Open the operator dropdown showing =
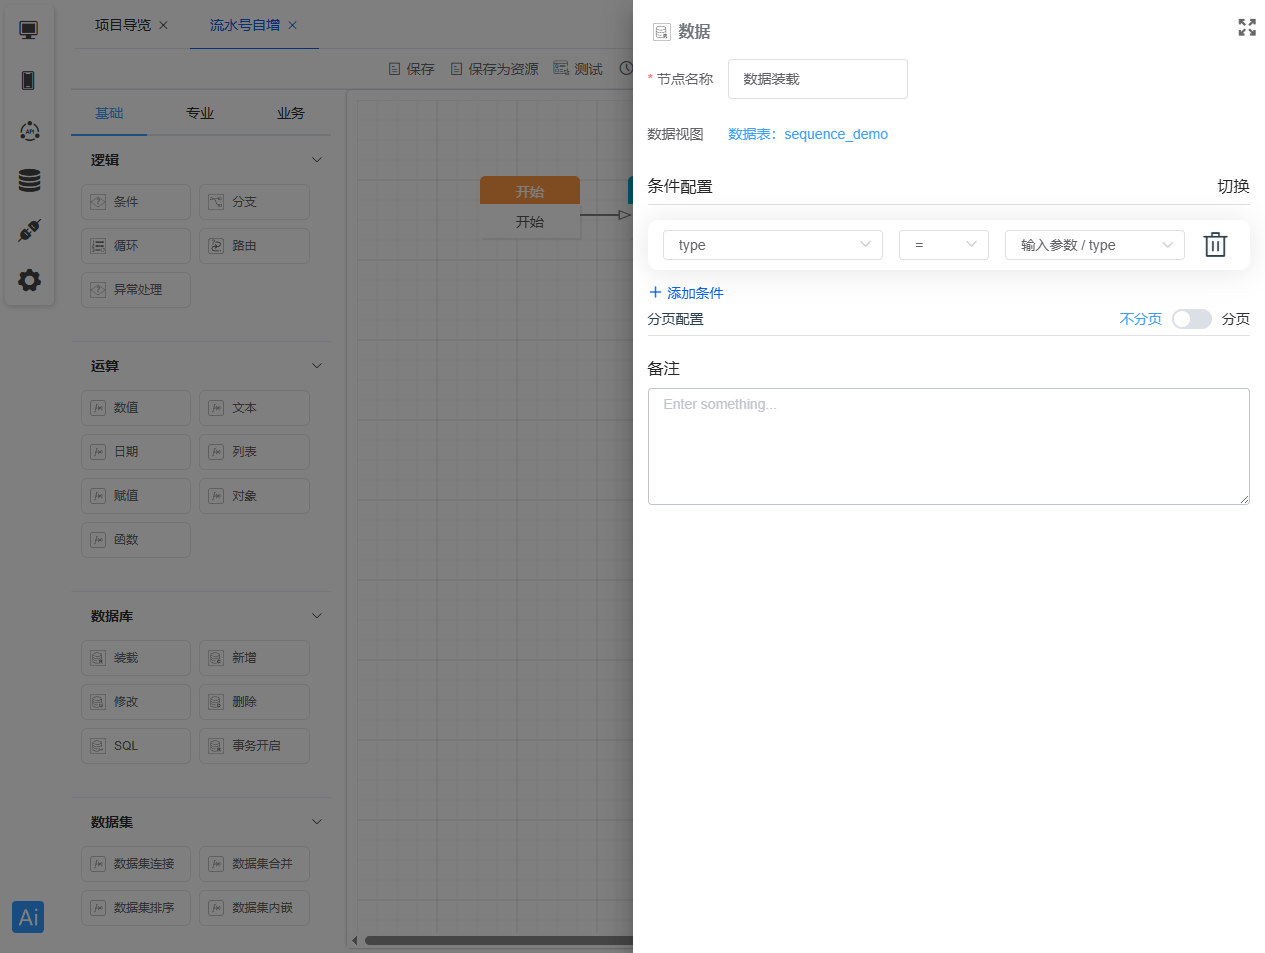This screenshot has width=1265, height=953. (x=943, y=244)
